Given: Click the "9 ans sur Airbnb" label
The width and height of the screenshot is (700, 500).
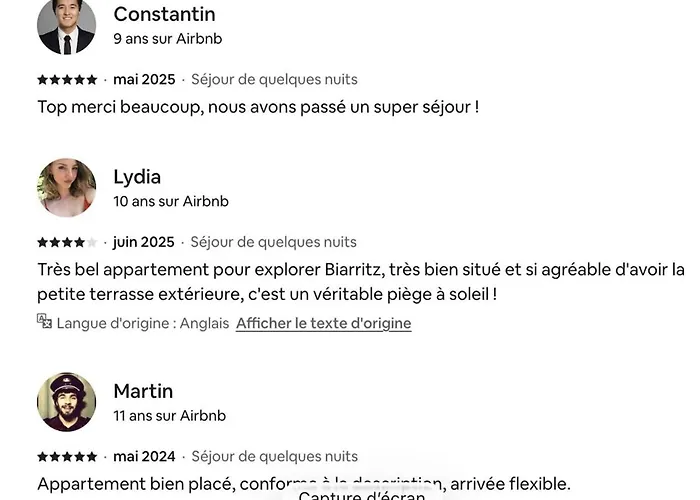Looking at the screenshot, I should tap(167, 39).
